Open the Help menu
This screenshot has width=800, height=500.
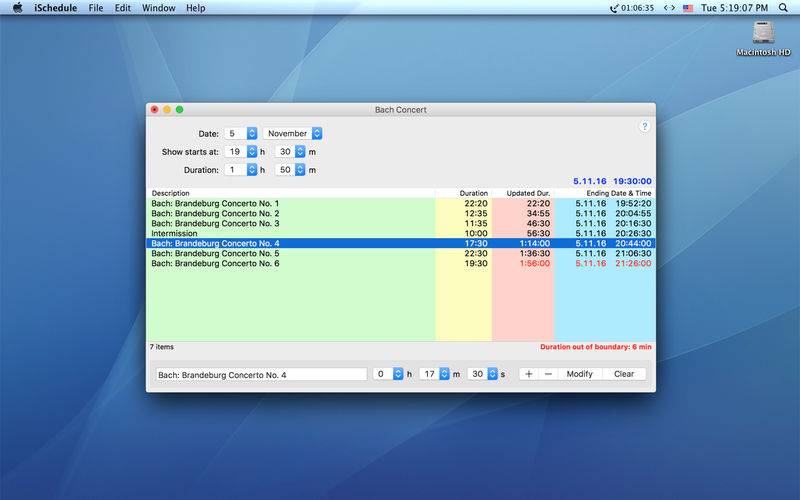195,8
